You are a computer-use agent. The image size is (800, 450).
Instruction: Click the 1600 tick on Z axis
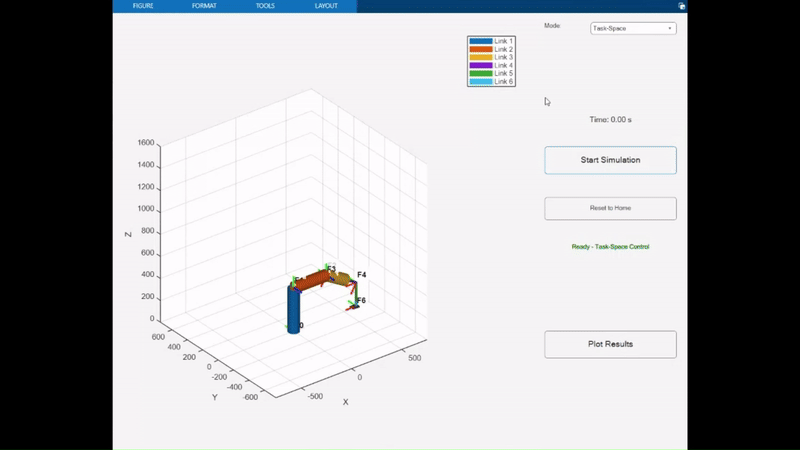pos(145,143)
